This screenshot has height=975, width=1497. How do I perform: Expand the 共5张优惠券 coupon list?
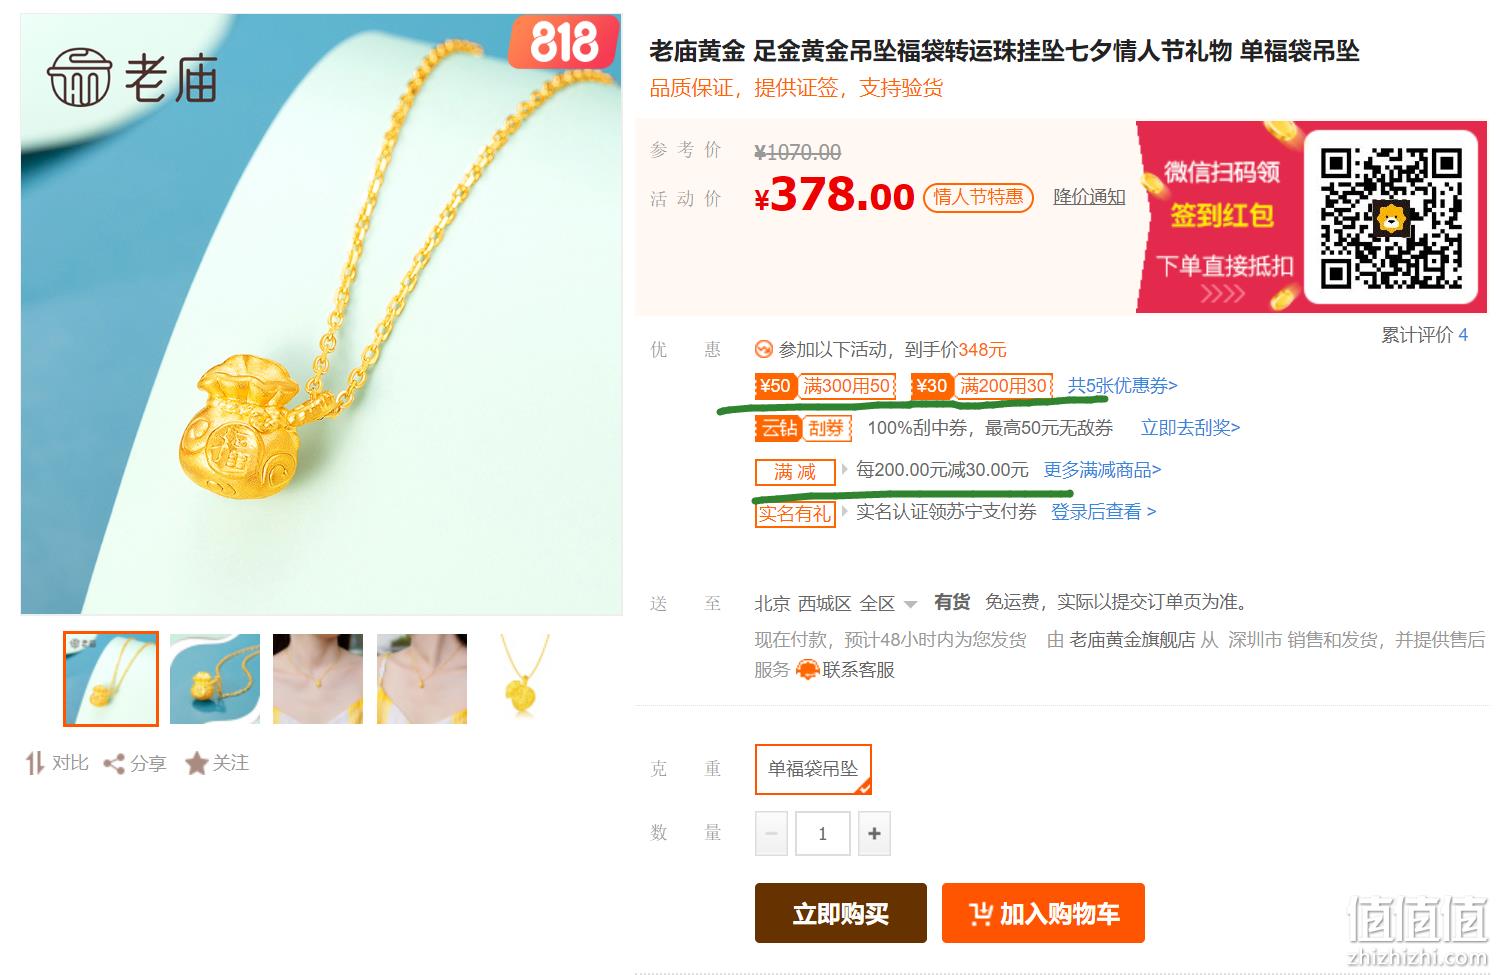pos(1122,386)
